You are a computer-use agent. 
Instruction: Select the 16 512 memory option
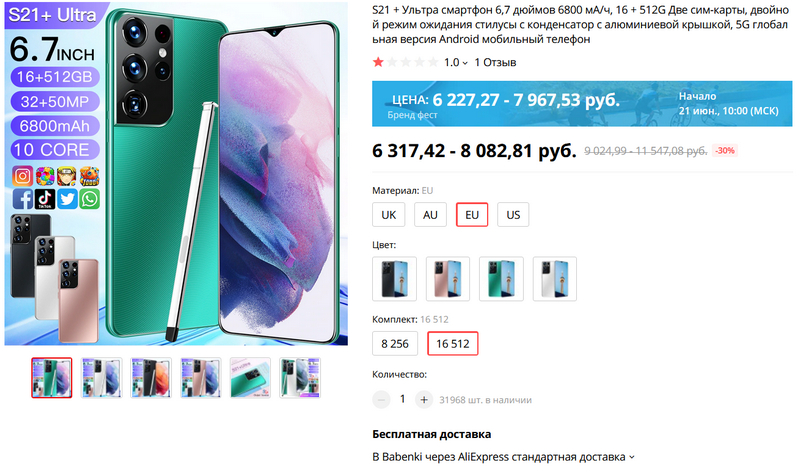tap(453, 344)
